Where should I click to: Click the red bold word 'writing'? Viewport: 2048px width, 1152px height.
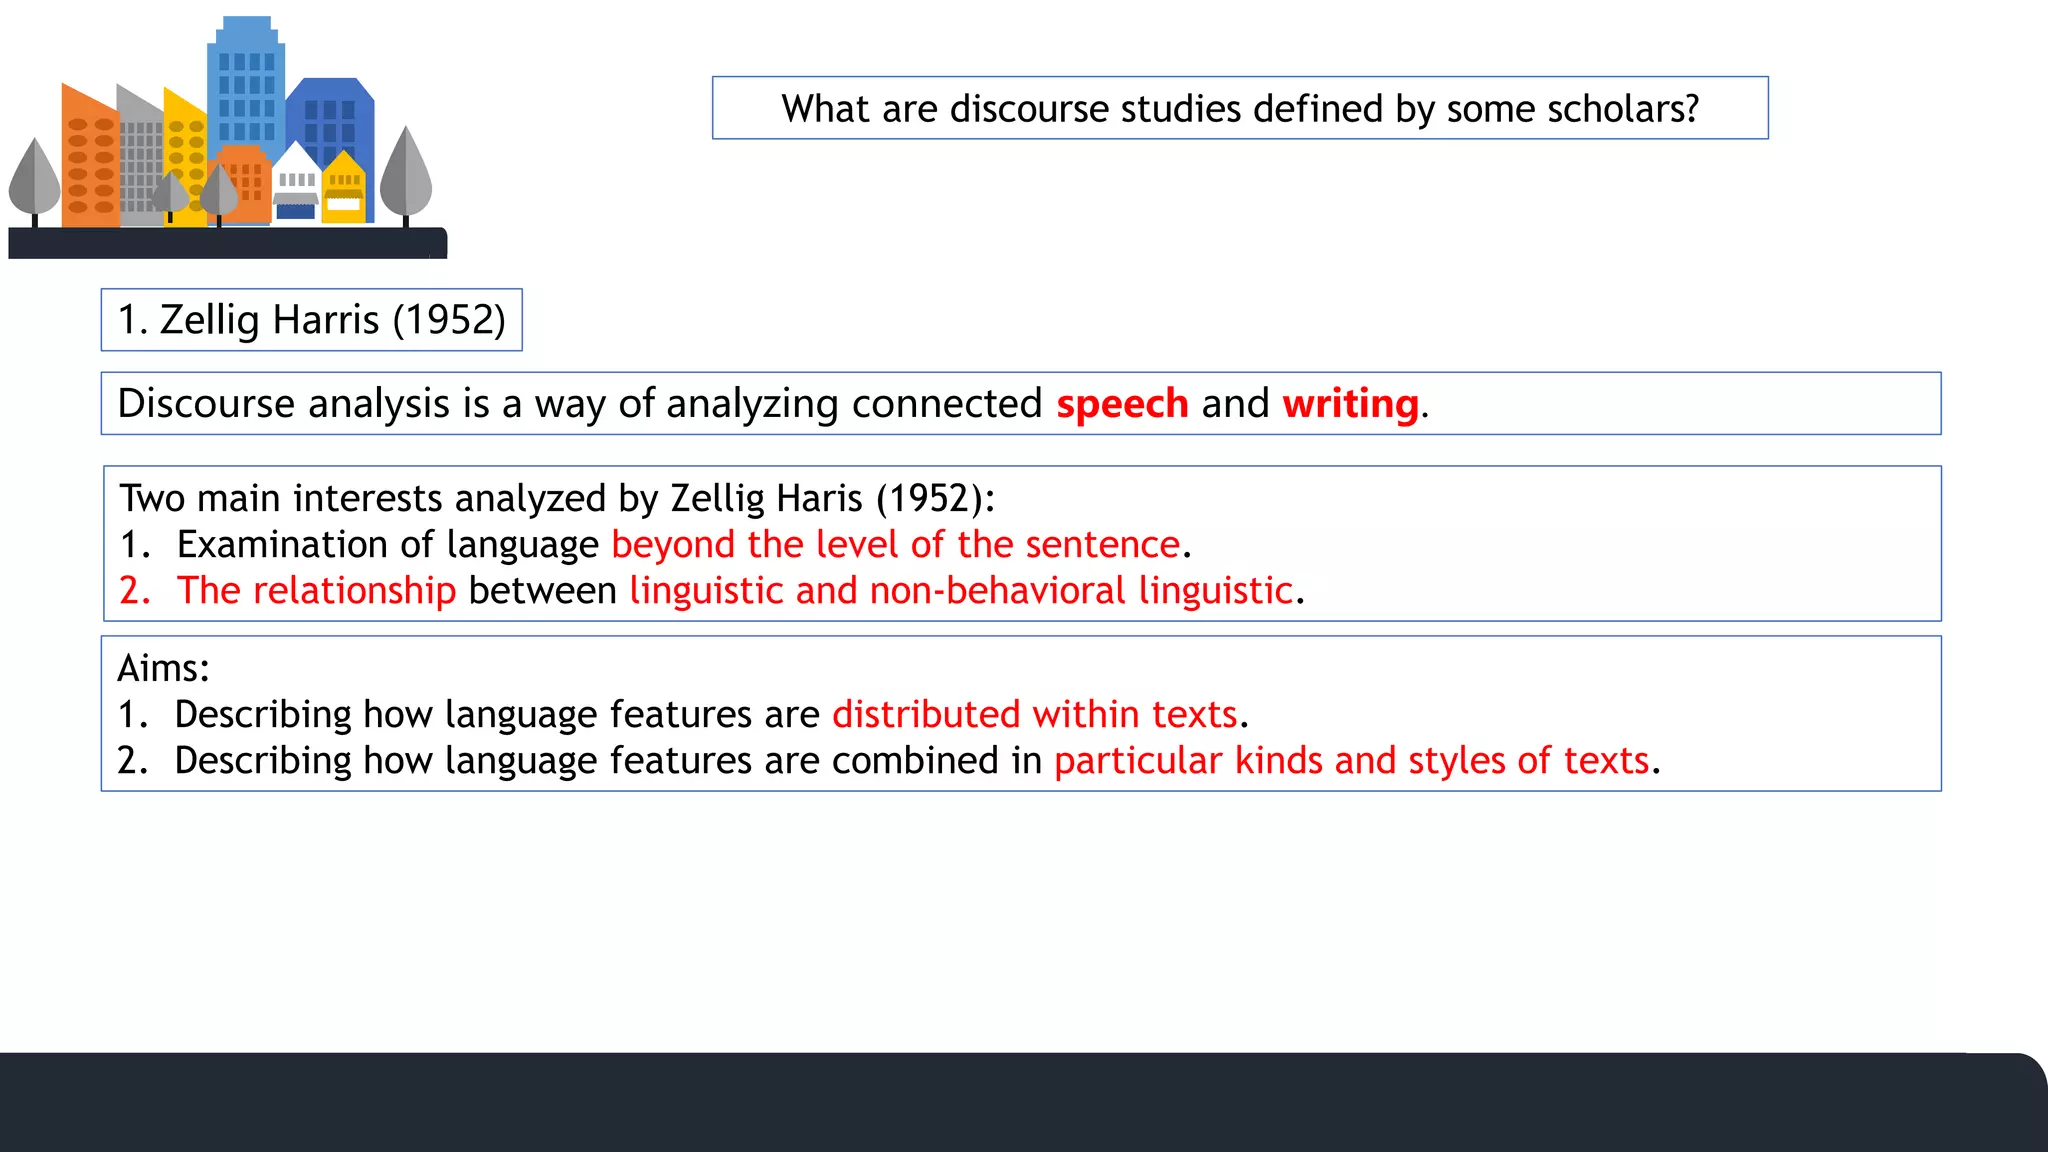click(1350, 404)
